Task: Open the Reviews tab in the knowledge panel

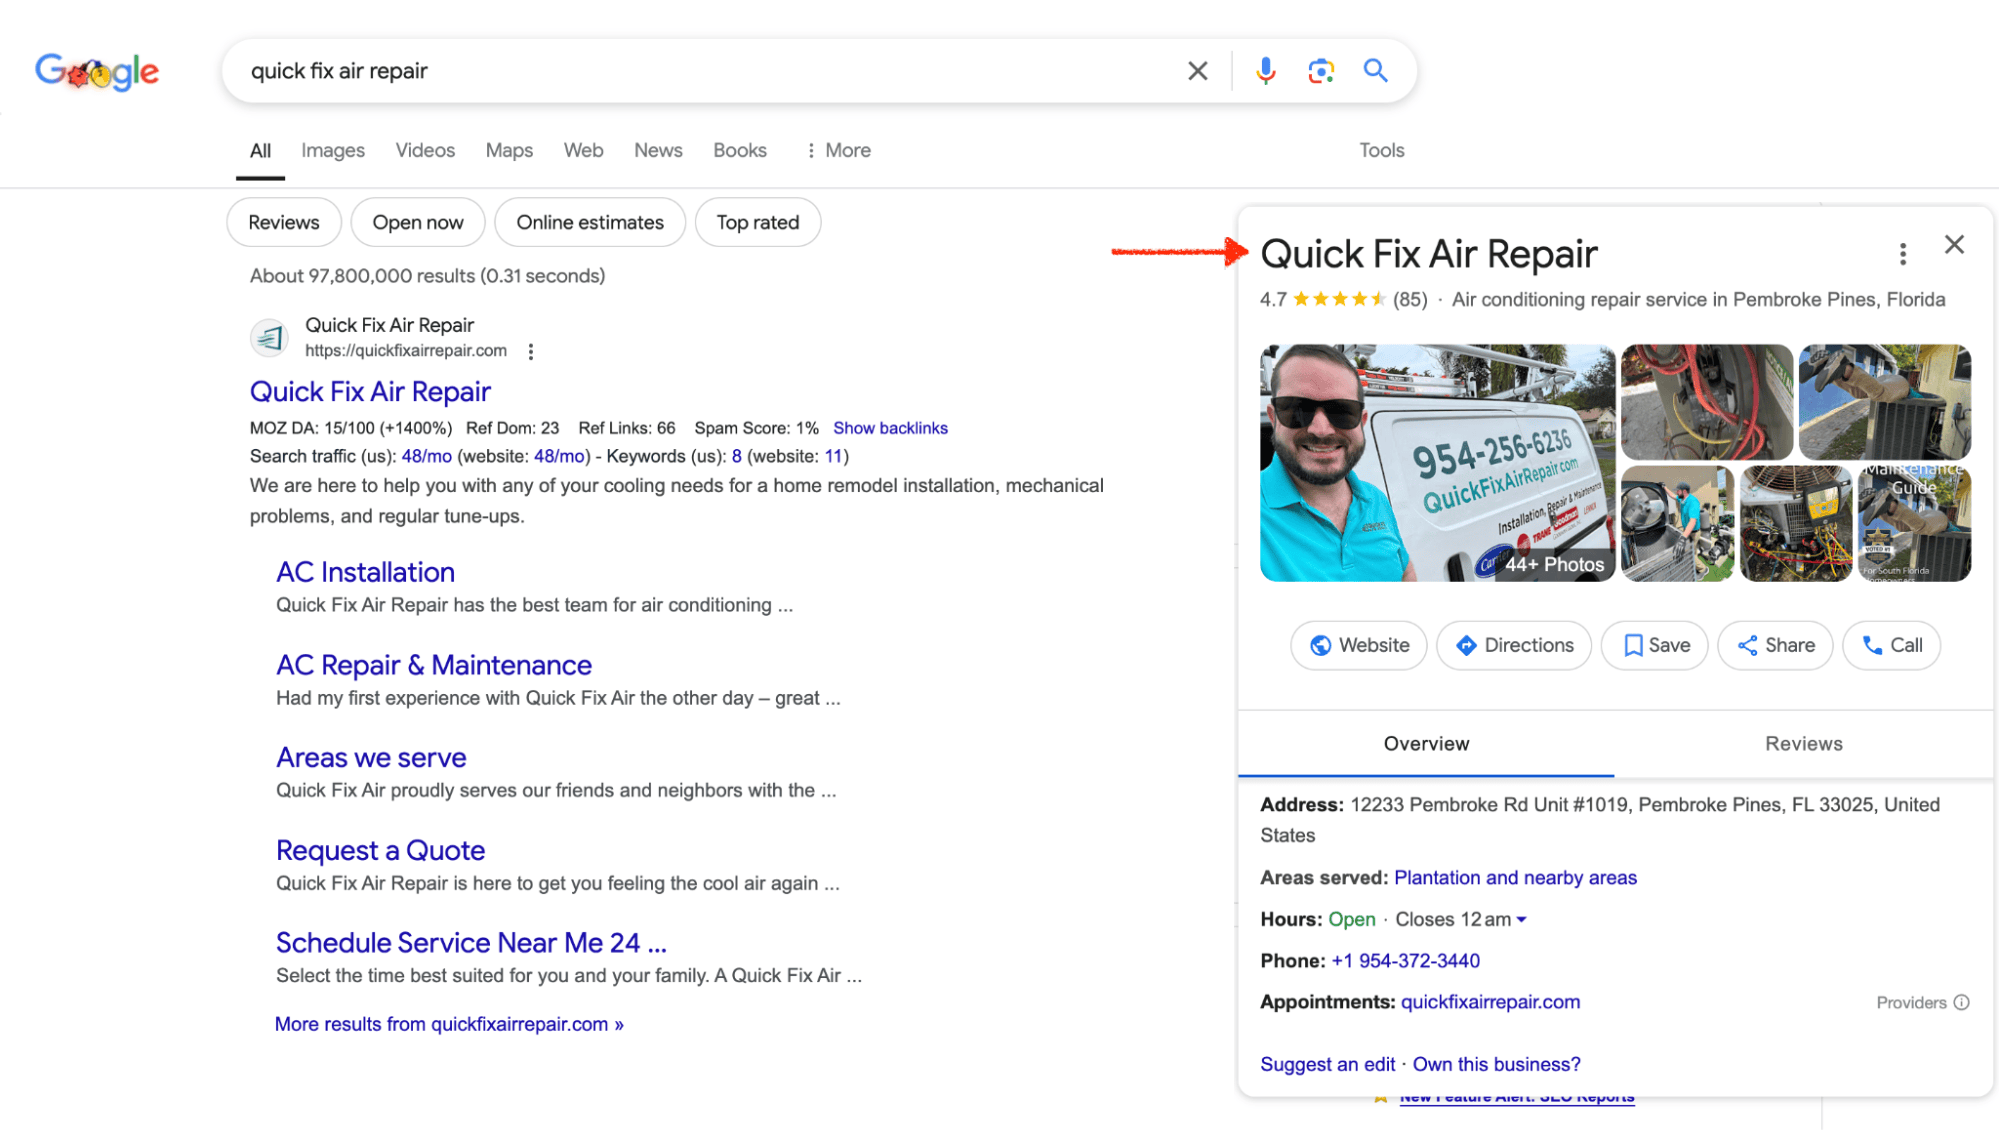Action: pos(1803,743)
